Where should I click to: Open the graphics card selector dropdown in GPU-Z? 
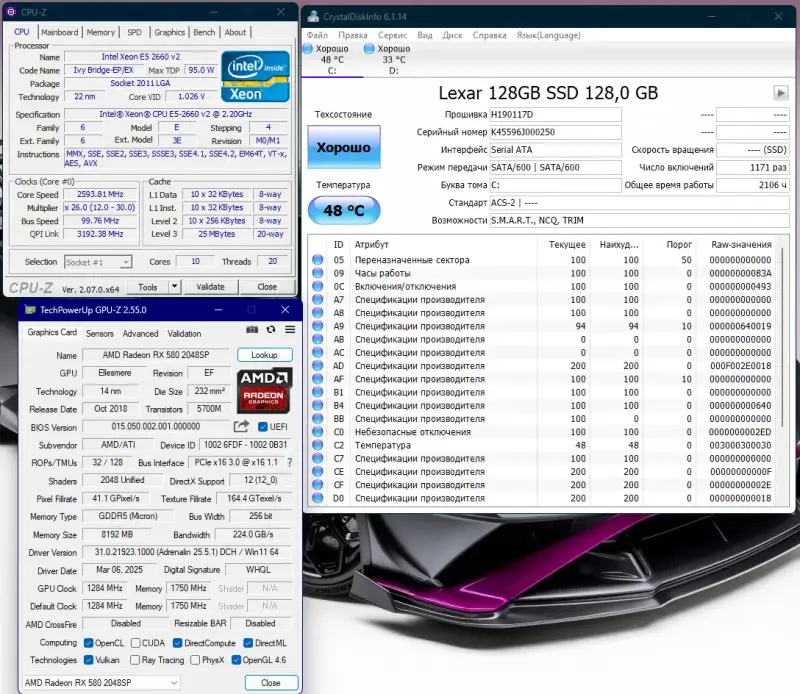(x=173, y=683)
